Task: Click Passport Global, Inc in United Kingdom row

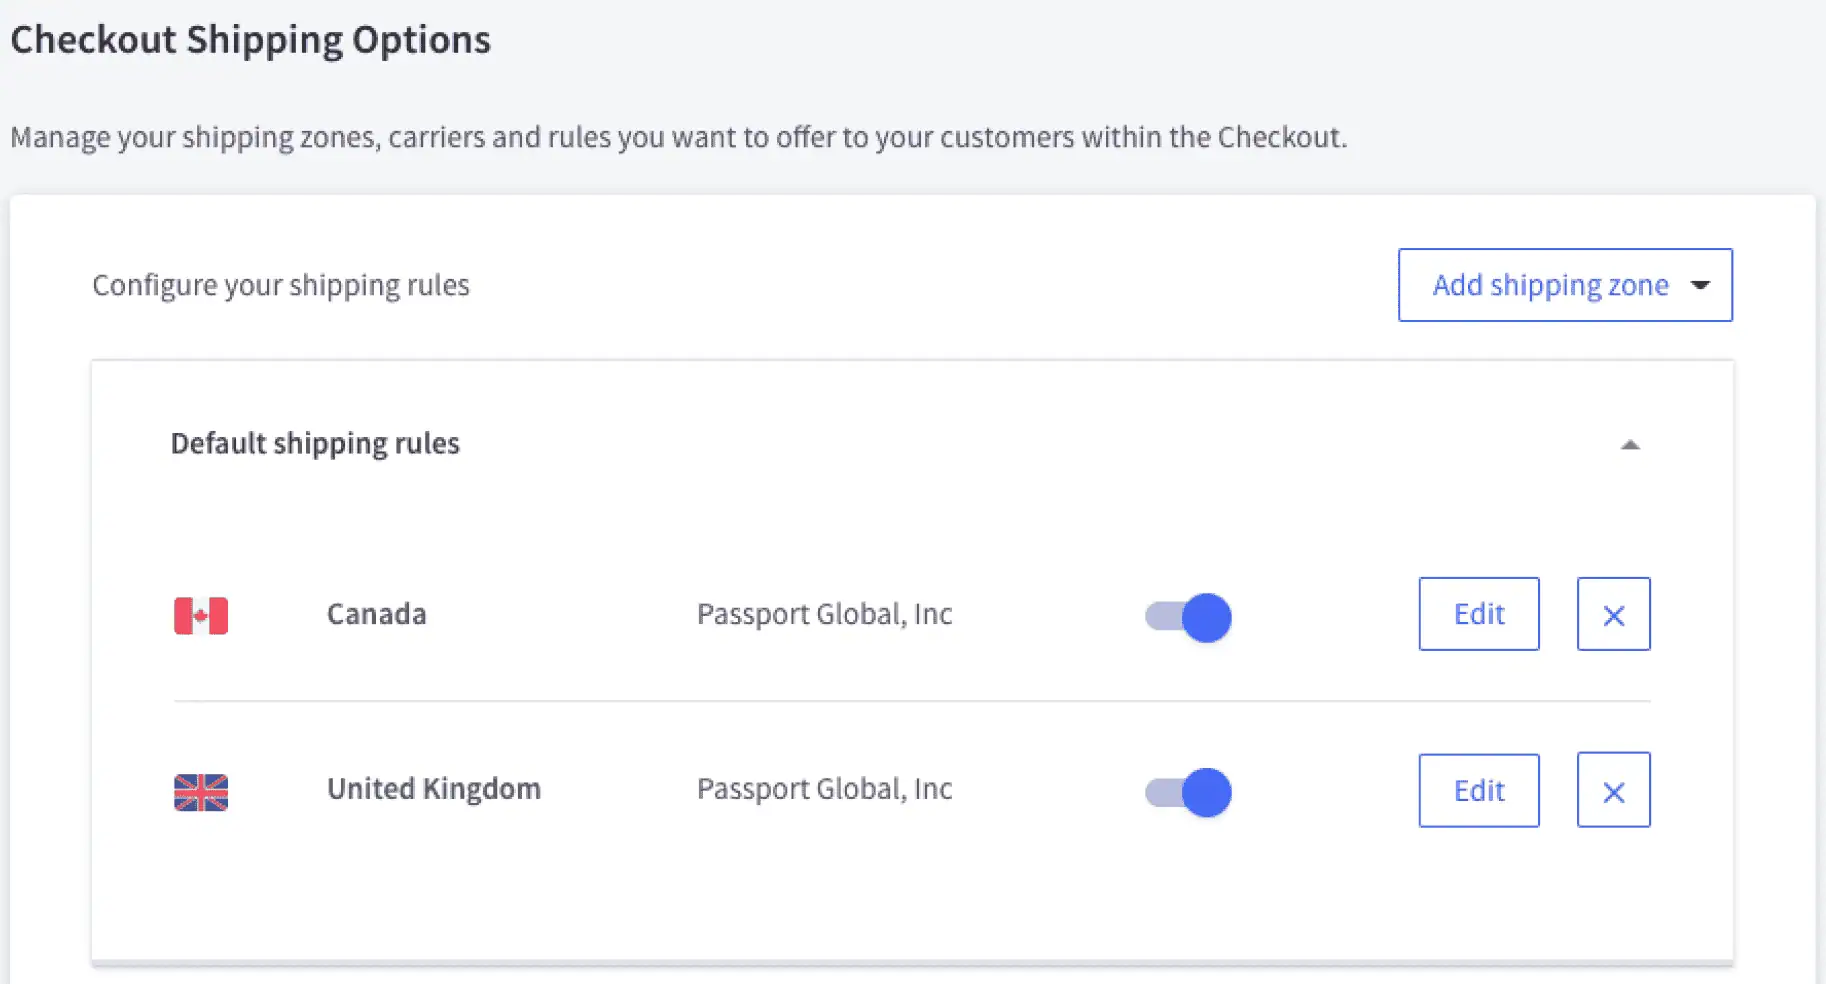Action: tap(824, 789)
